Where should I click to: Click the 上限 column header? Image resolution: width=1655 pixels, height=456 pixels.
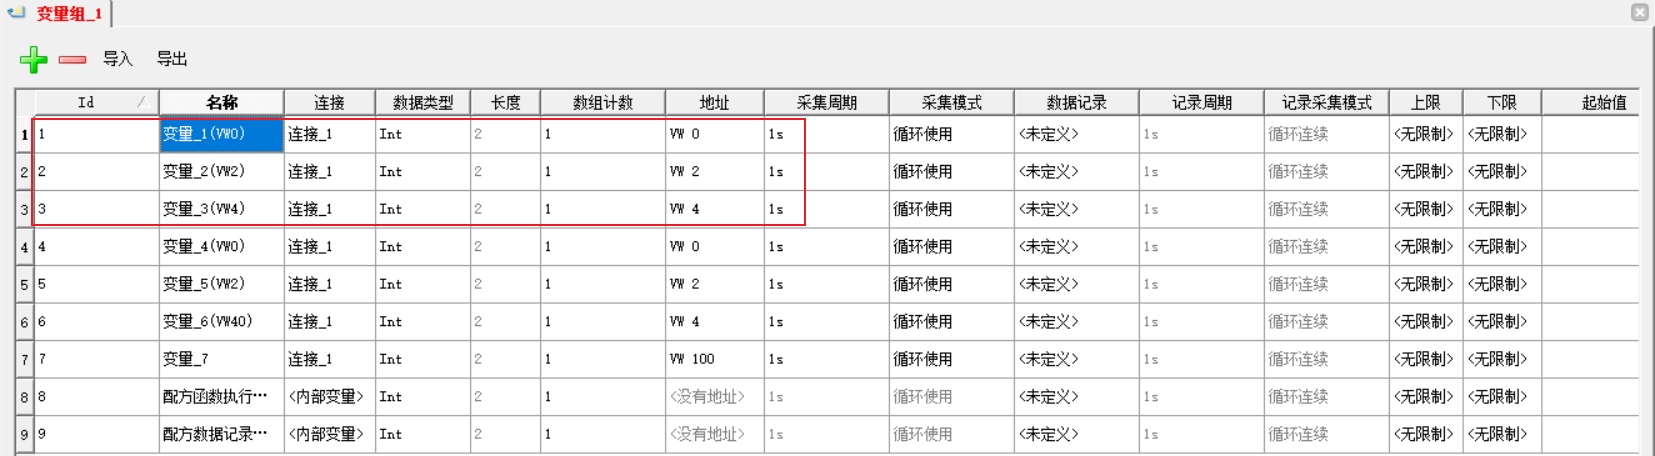click(1426, 102)
